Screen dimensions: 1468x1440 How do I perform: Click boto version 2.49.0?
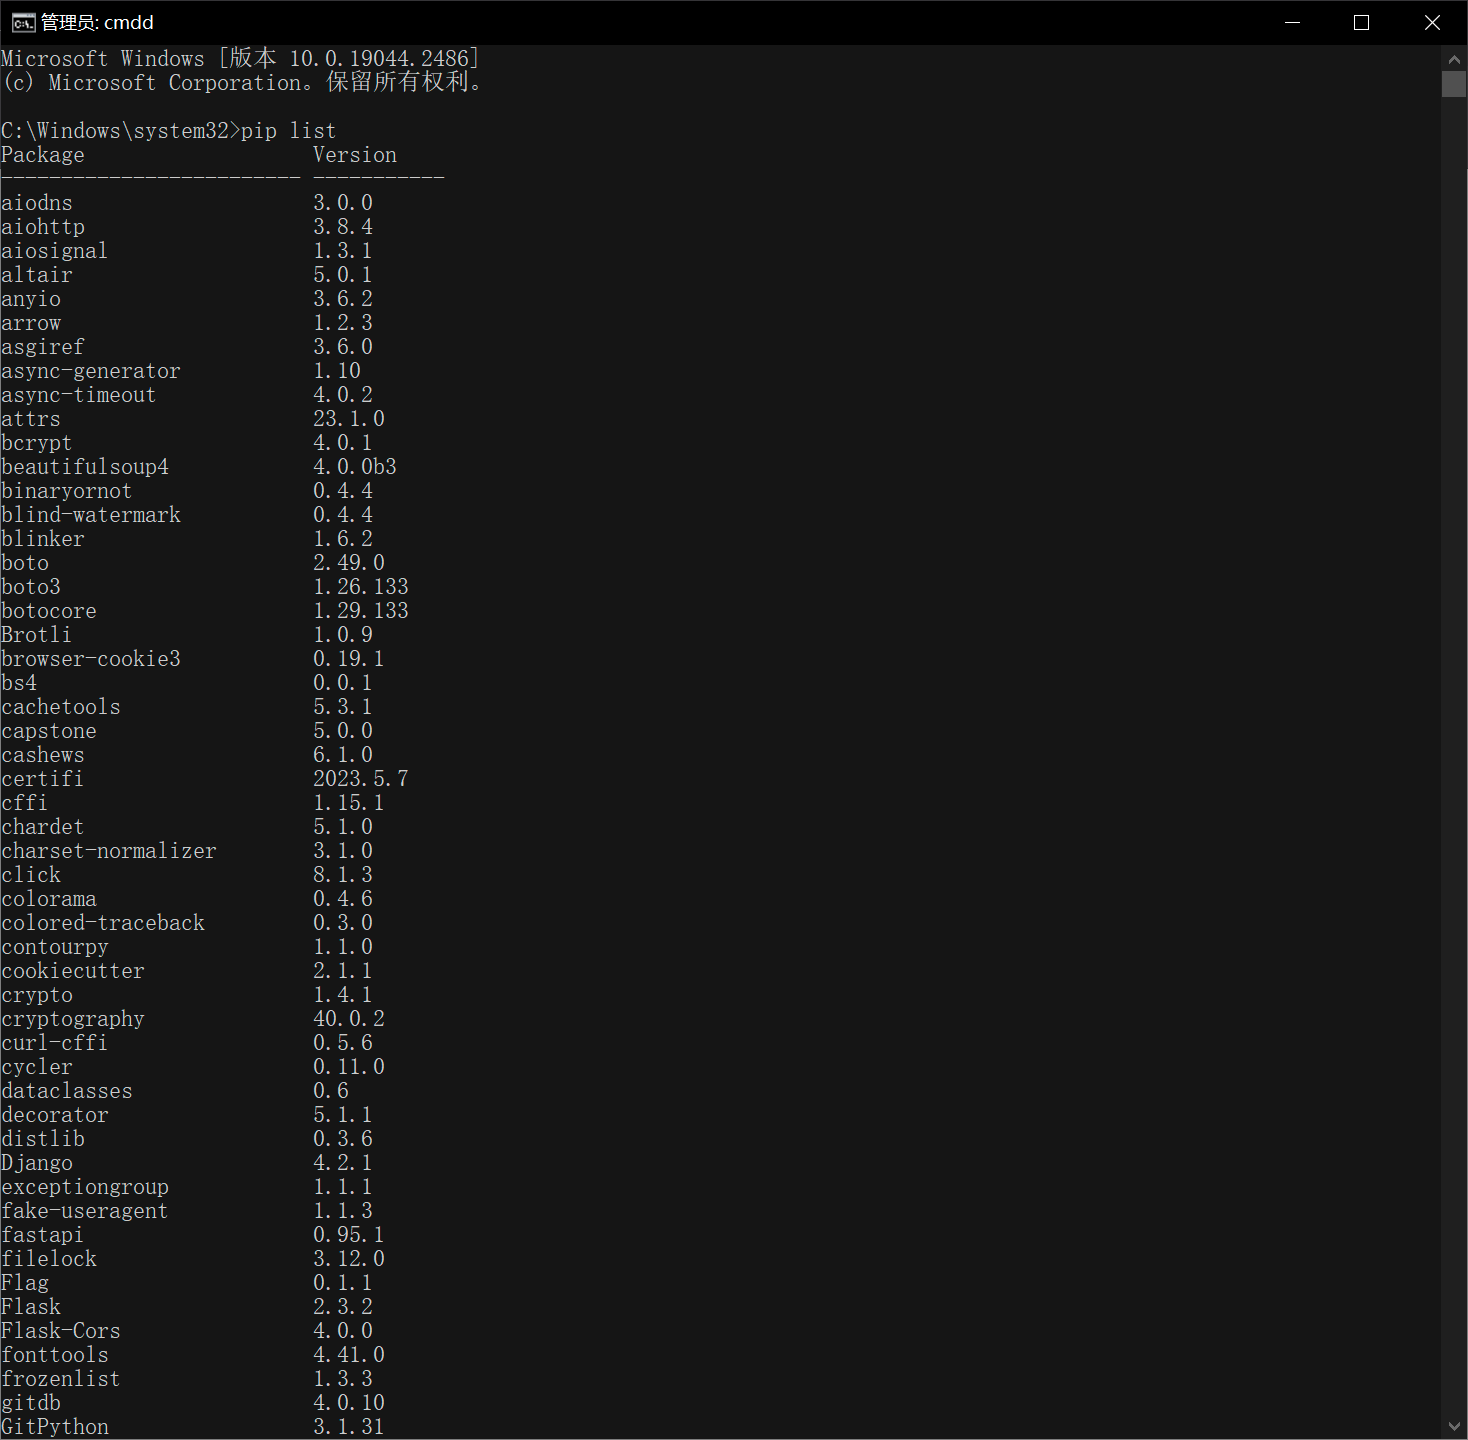pyautogui.click(x=349, y=563)
